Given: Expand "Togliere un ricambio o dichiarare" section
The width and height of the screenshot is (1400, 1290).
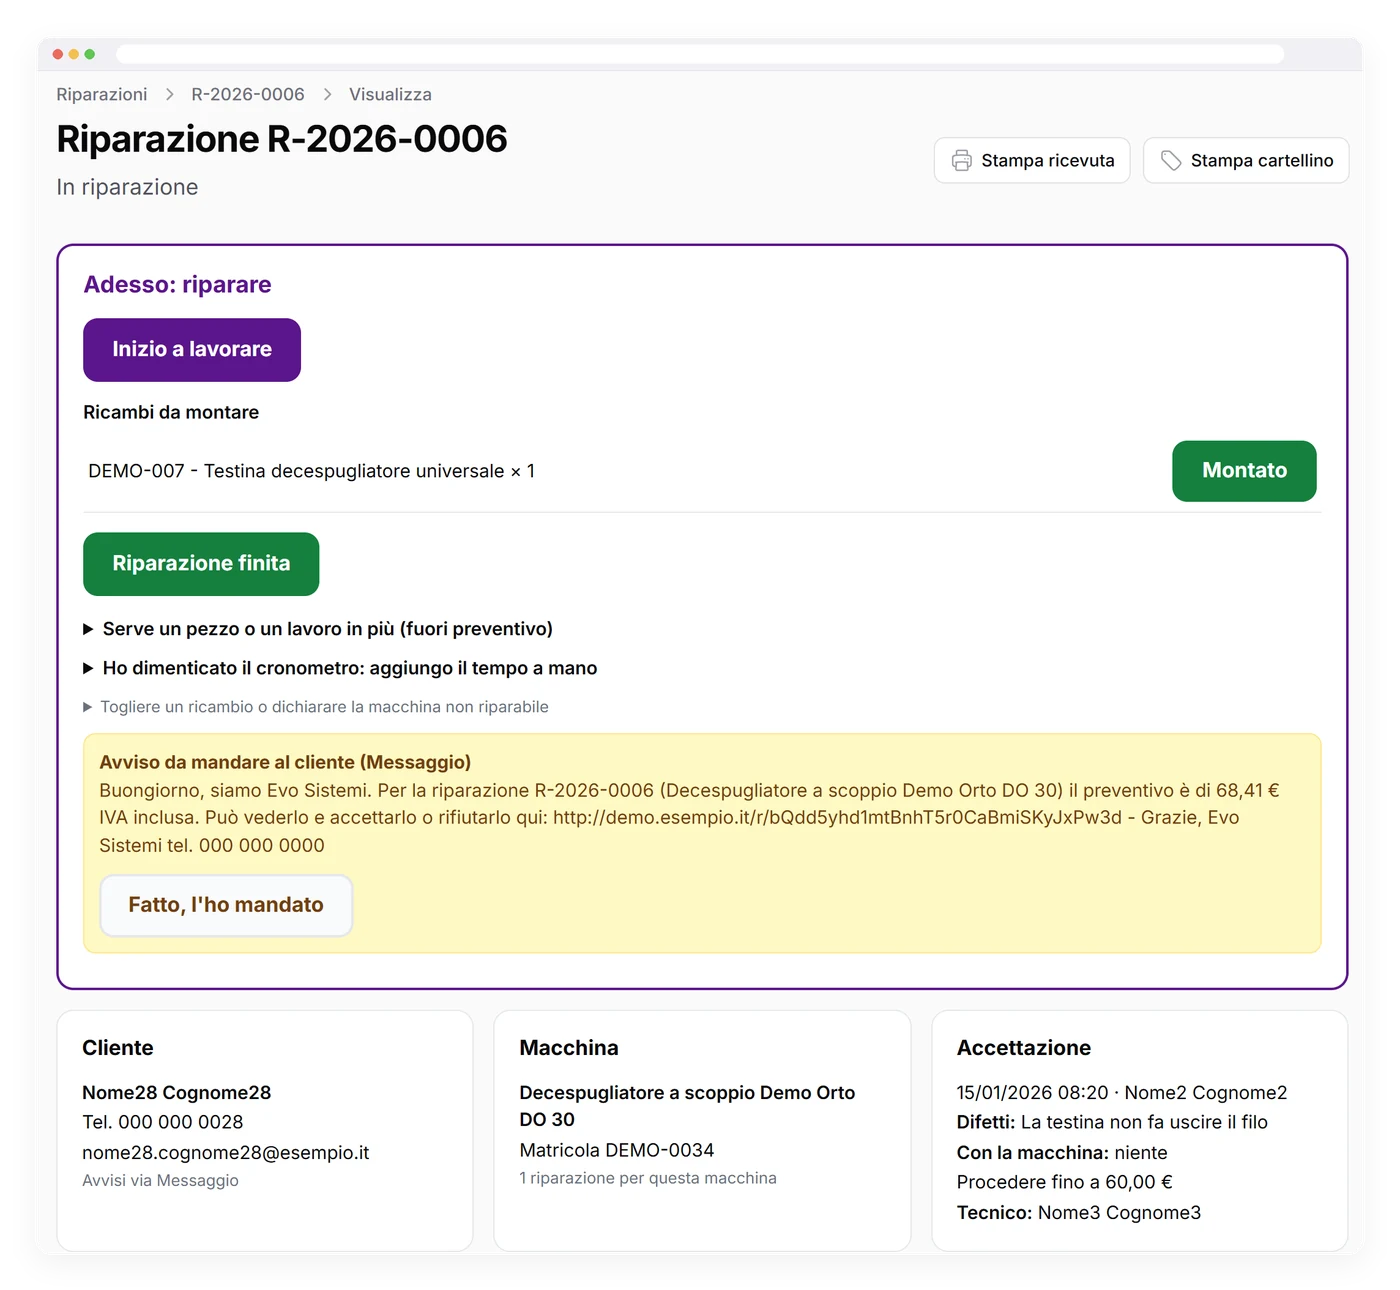Looking at the screenshot, I should coord(316,707).
